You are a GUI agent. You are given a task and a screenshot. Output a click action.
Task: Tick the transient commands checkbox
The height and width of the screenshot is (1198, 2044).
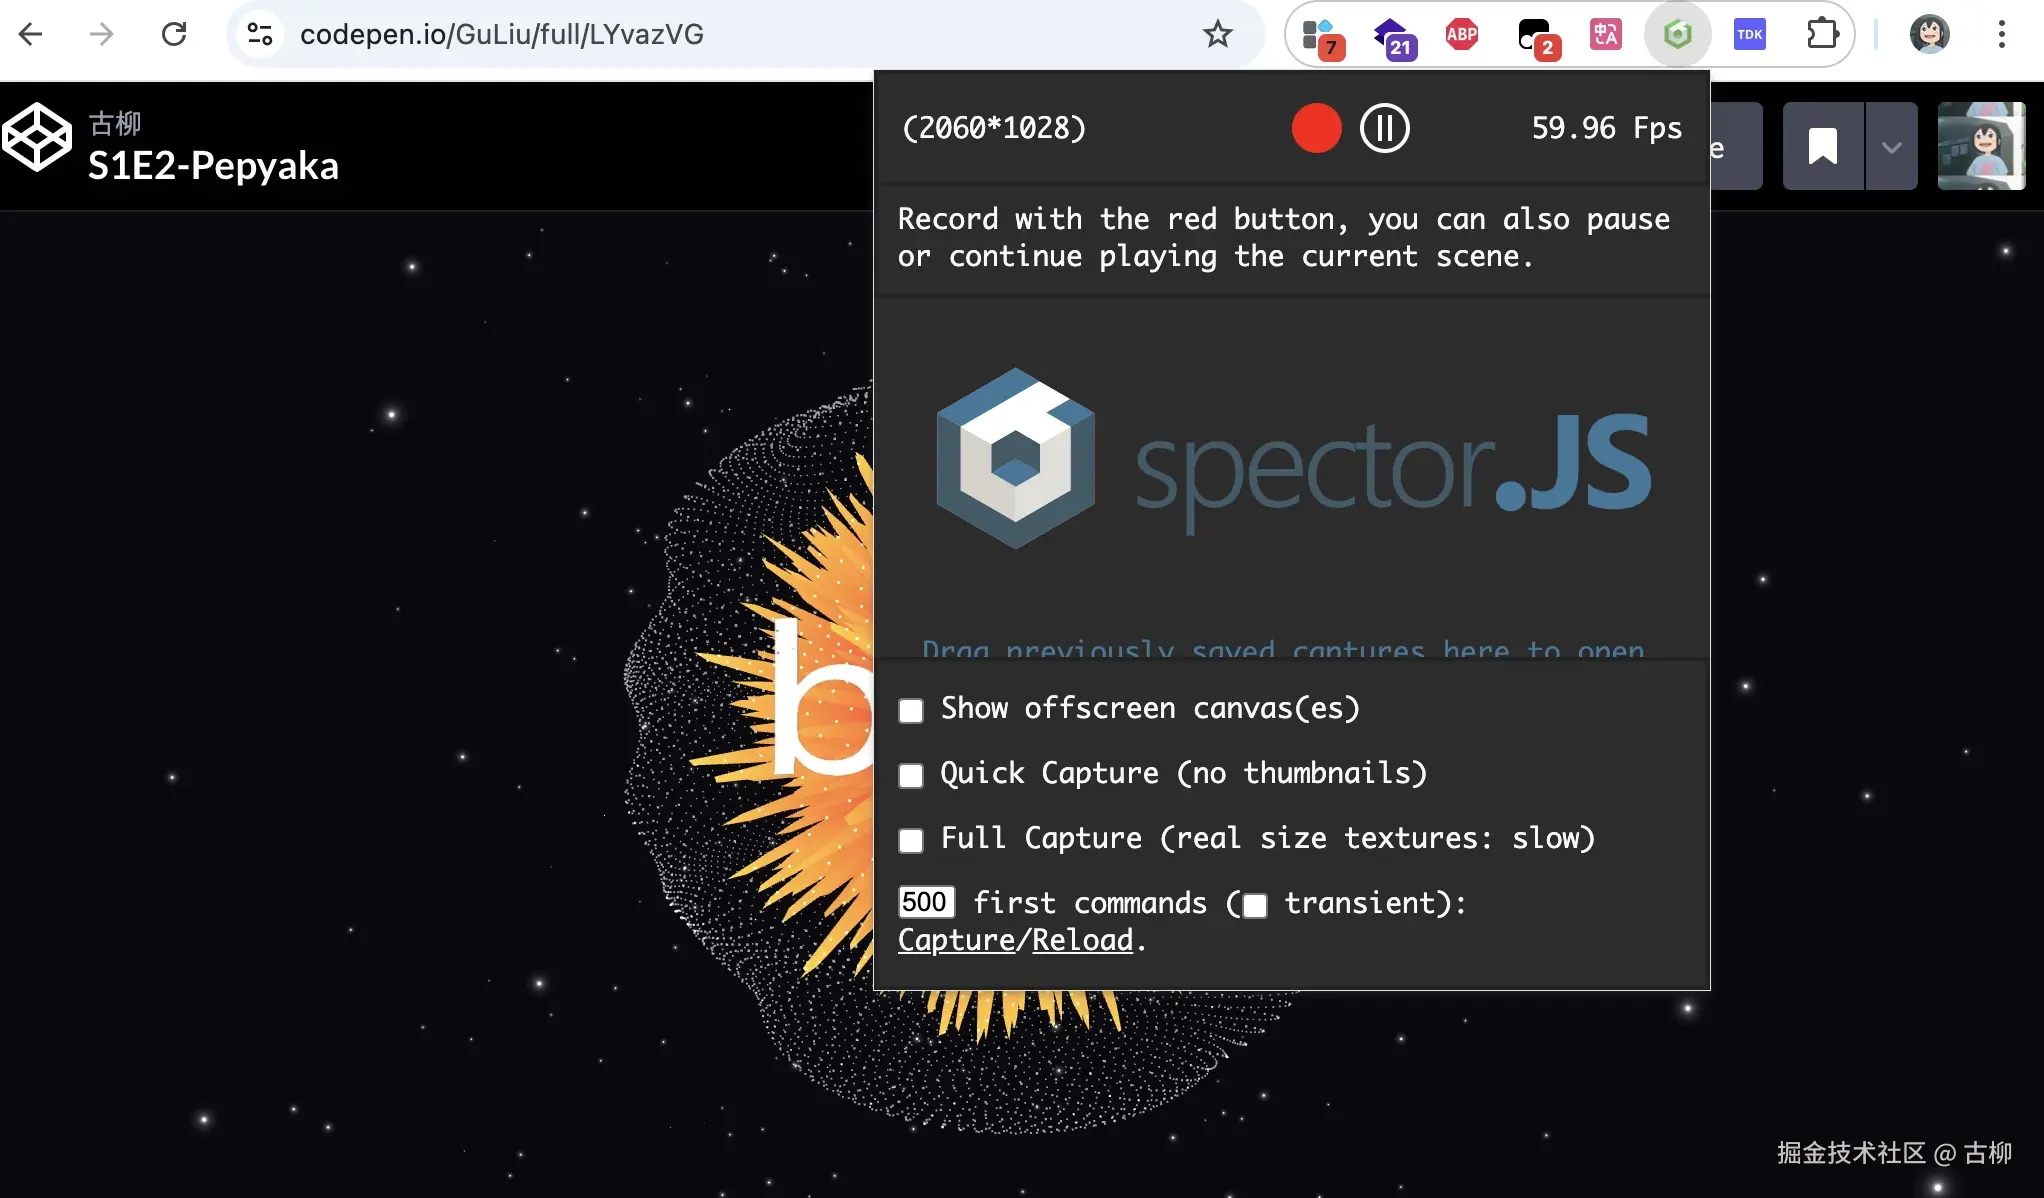(1255, 906)
